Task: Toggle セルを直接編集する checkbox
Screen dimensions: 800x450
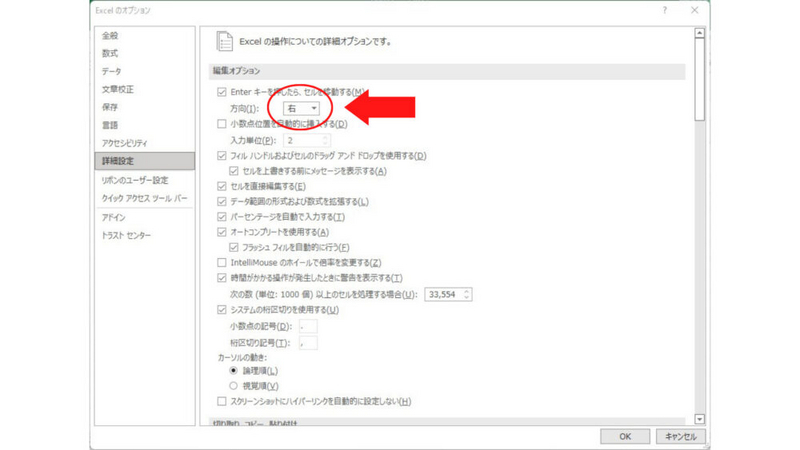Action: click(x=221, y=186)
